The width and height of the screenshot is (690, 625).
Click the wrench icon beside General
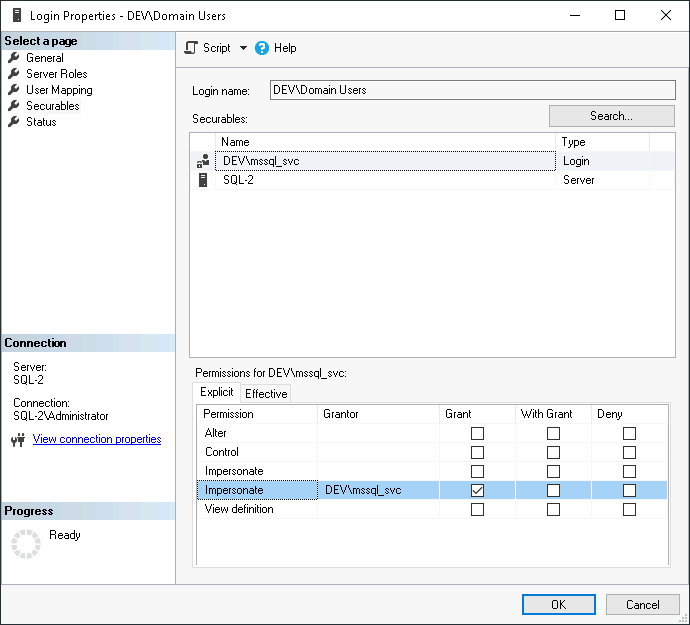[14, 58]
